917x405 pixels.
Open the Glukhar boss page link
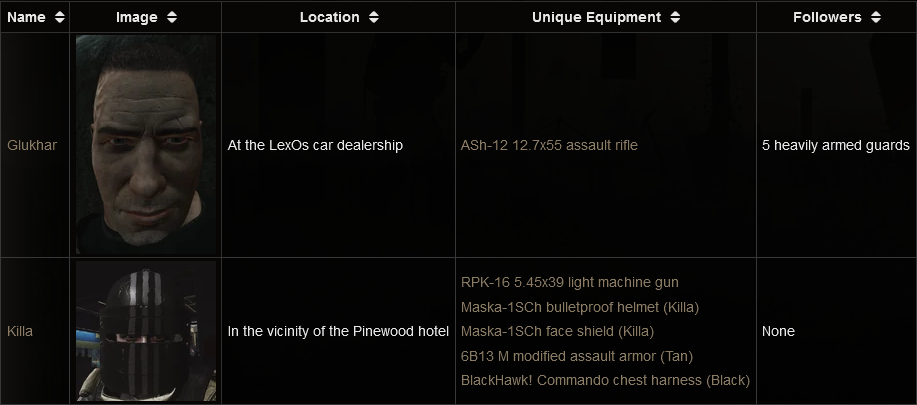point(32,145)
